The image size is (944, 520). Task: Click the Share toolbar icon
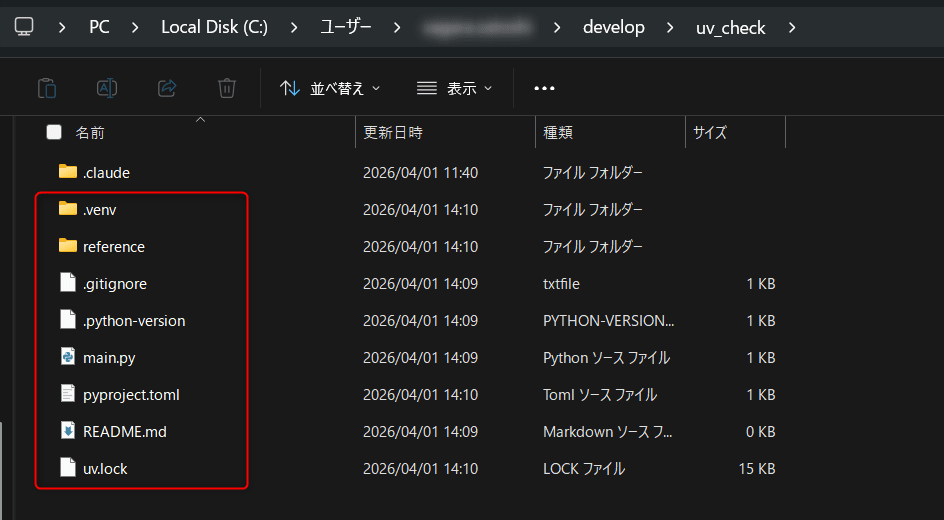pos(167,88)
